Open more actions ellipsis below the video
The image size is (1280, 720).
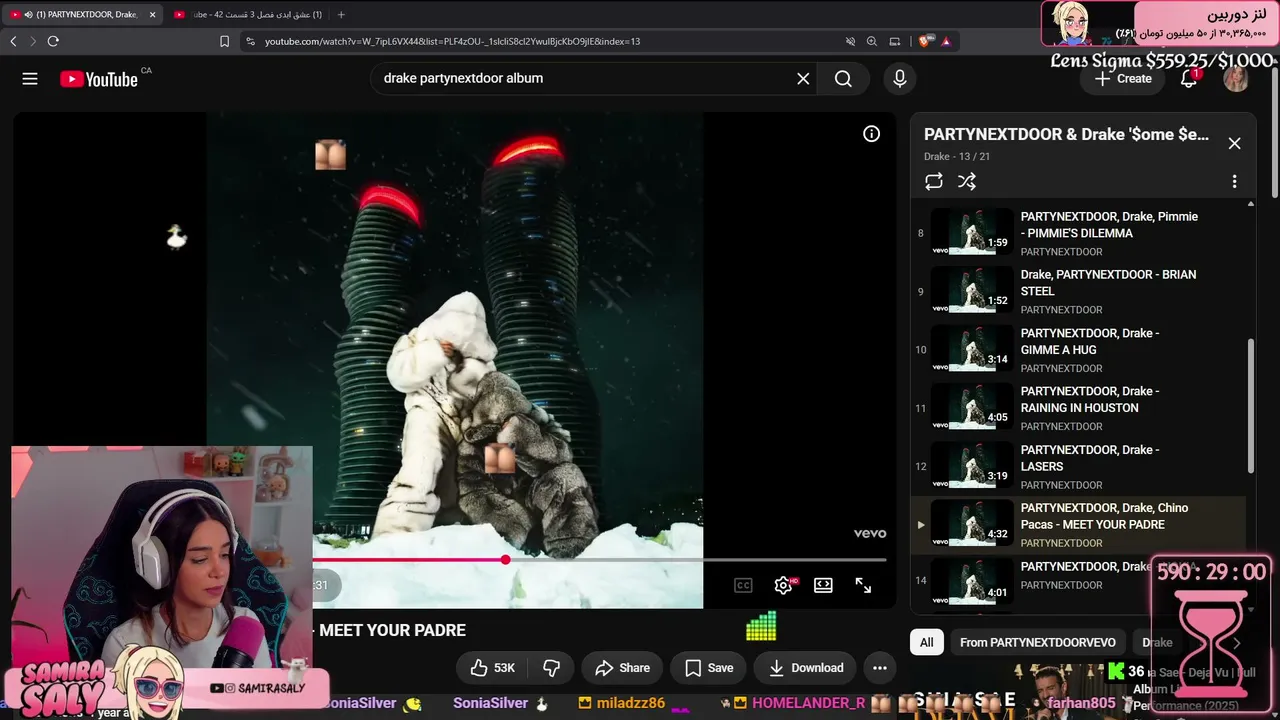coord(880,668)
